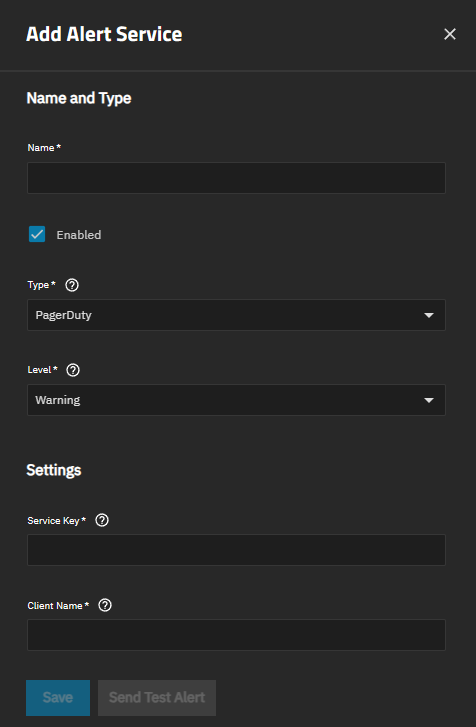Click the Client Name help question icon

pyautogui.click(x=105, y=605)
